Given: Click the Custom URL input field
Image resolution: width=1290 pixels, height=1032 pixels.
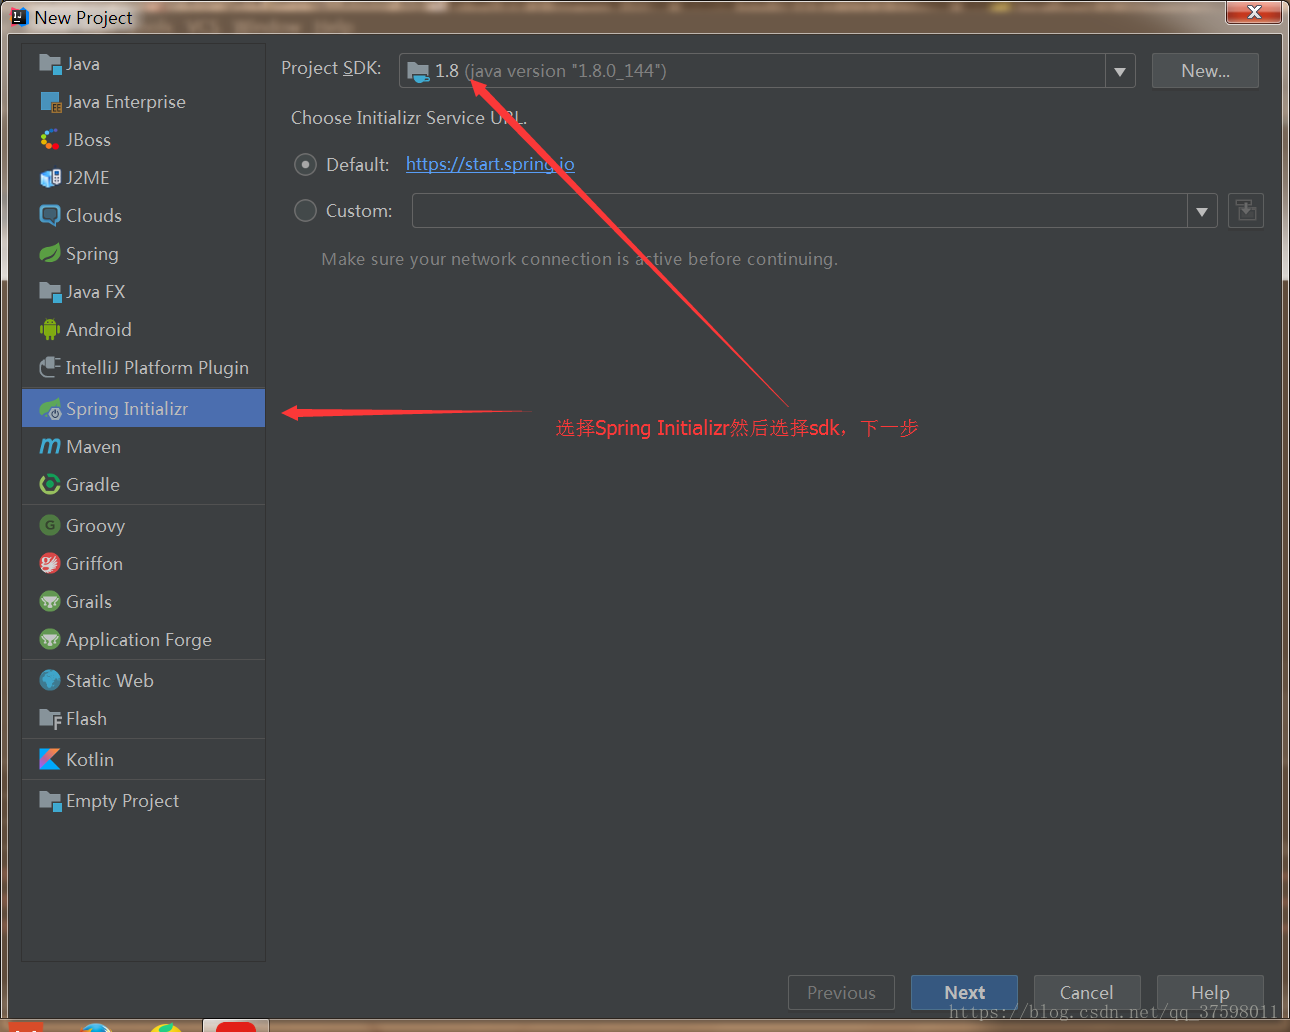Looking at the screenshot, I should pos(800,211).
